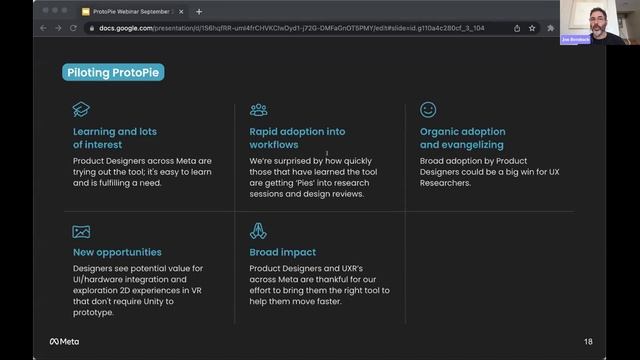The image size is (640, 360).
Task: Click the presenter name label on webcam
Action: click(576, 40)
